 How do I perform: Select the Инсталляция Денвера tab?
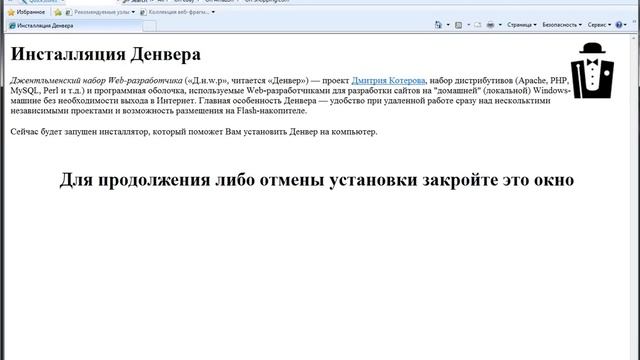click(75, 26)
